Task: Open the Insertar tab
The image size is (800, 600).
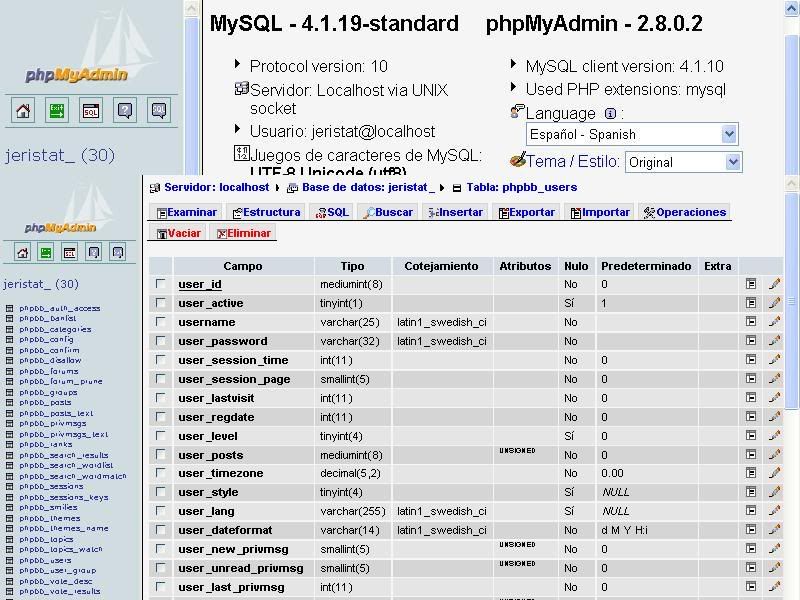Action: 456,212
